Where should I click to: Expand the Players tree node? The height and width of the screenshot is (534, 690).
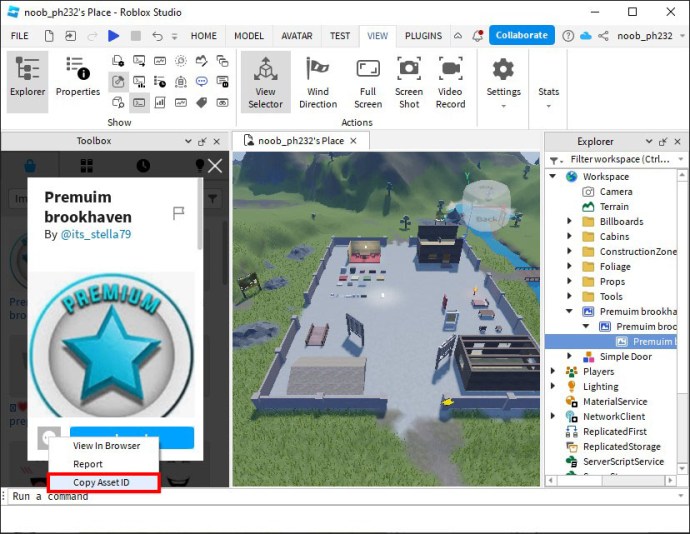coord(554,372)
